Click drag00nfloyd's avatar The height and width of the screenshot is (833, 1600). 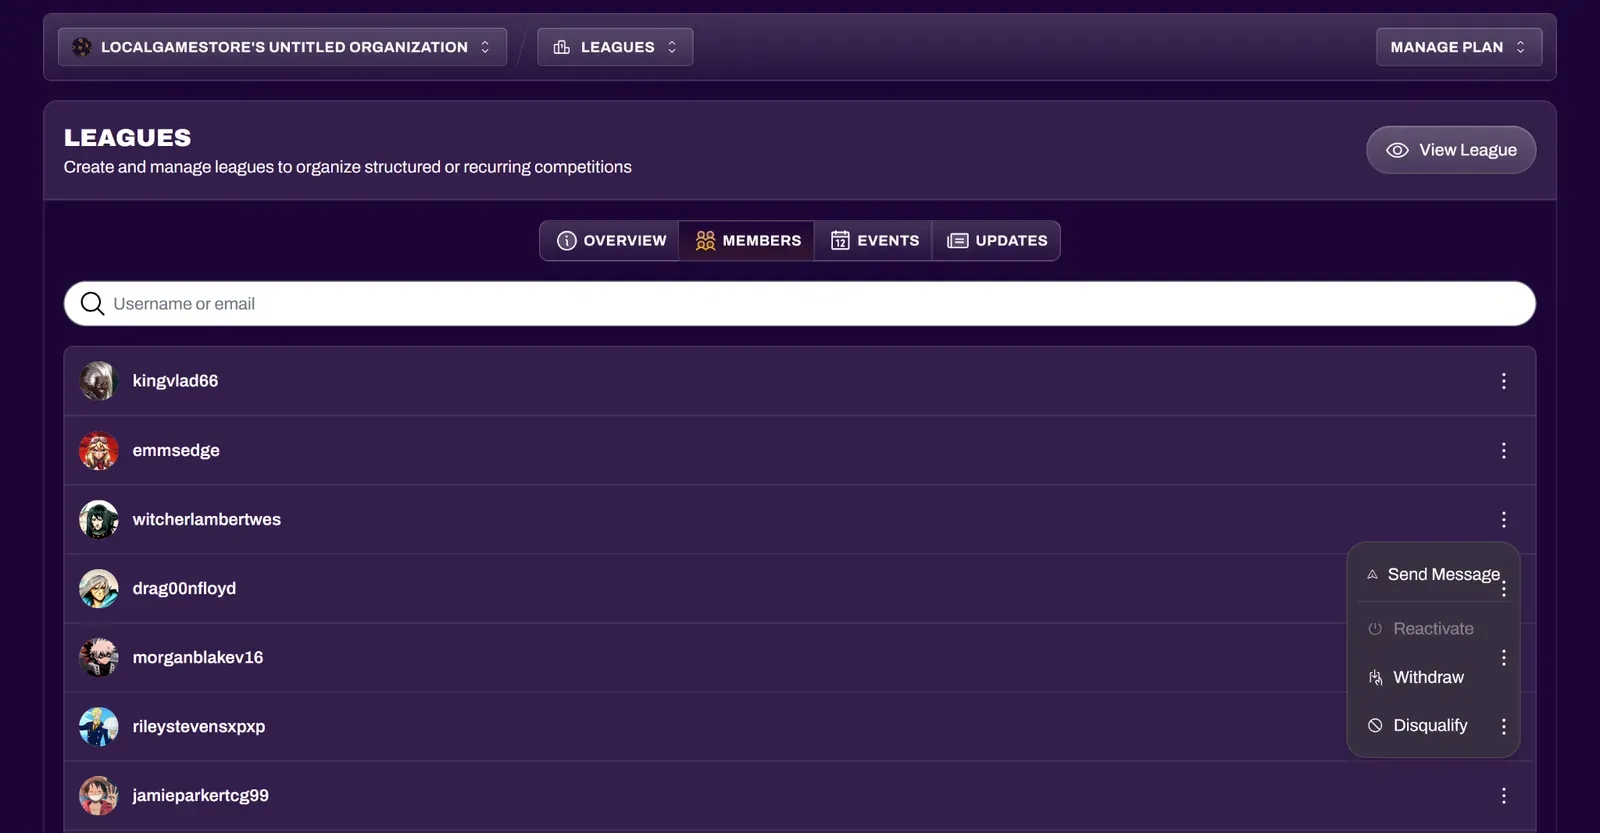click(99, 589)
